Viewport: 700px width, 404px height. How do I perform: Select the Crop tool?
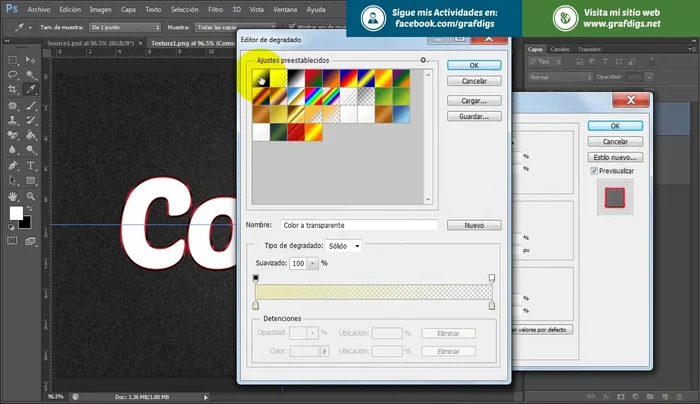[13, 90]
